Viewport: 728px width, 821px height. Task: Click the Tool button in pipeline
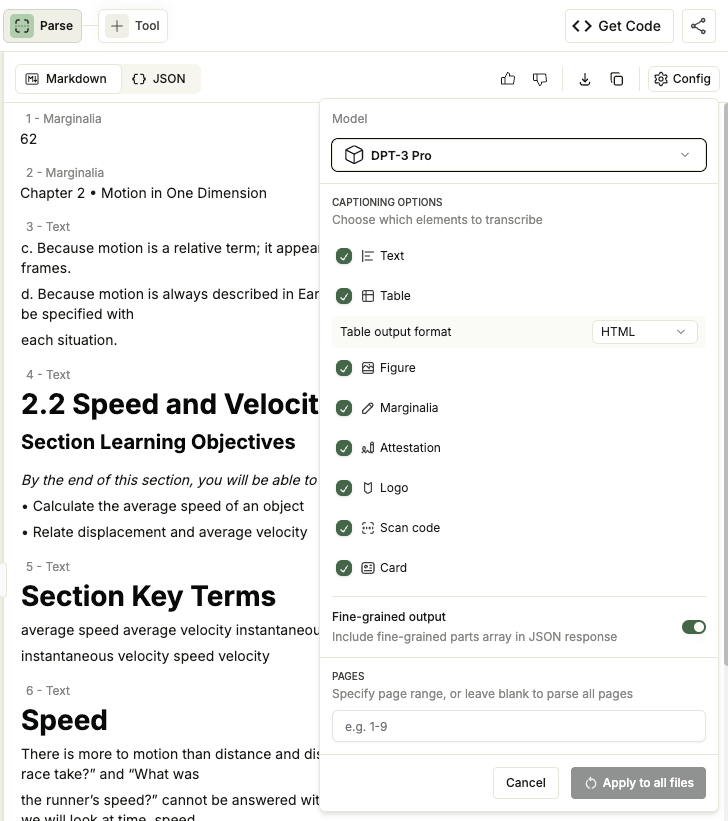133,26
